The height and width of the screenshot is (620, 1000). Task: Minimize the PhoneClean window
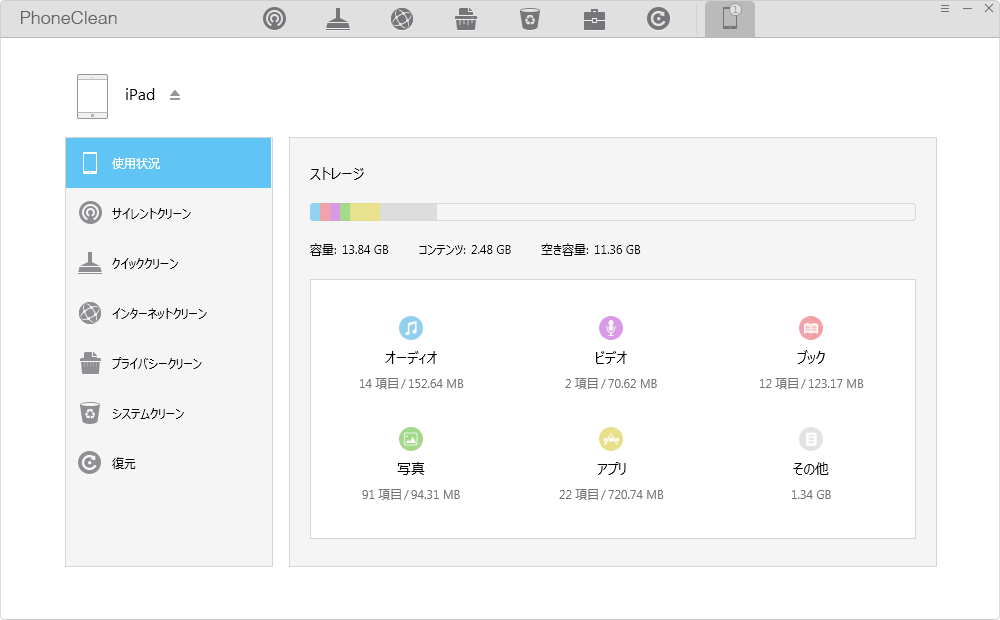pyautogui.click(x=967, y=8)
